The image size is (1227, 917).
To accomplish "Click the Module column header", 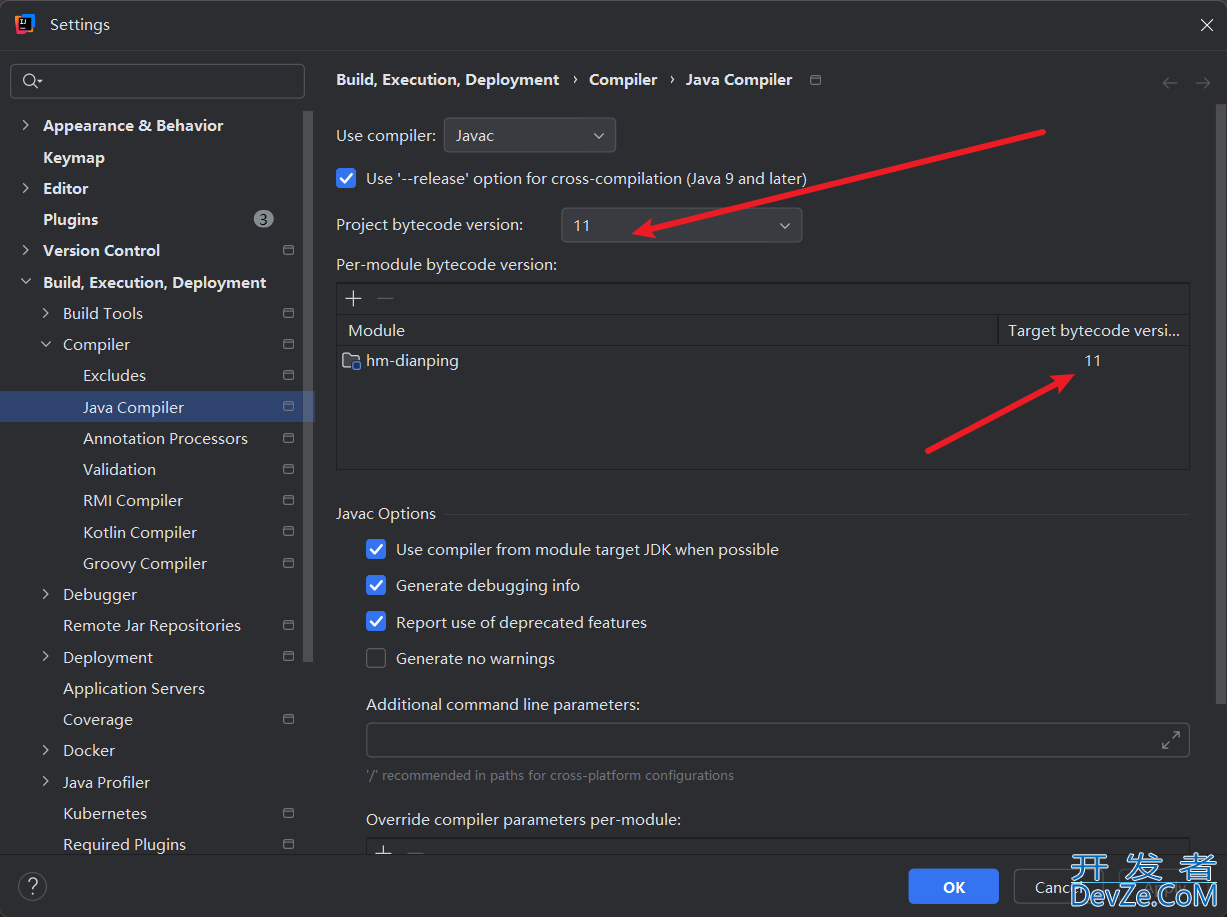I will [667, 330].
